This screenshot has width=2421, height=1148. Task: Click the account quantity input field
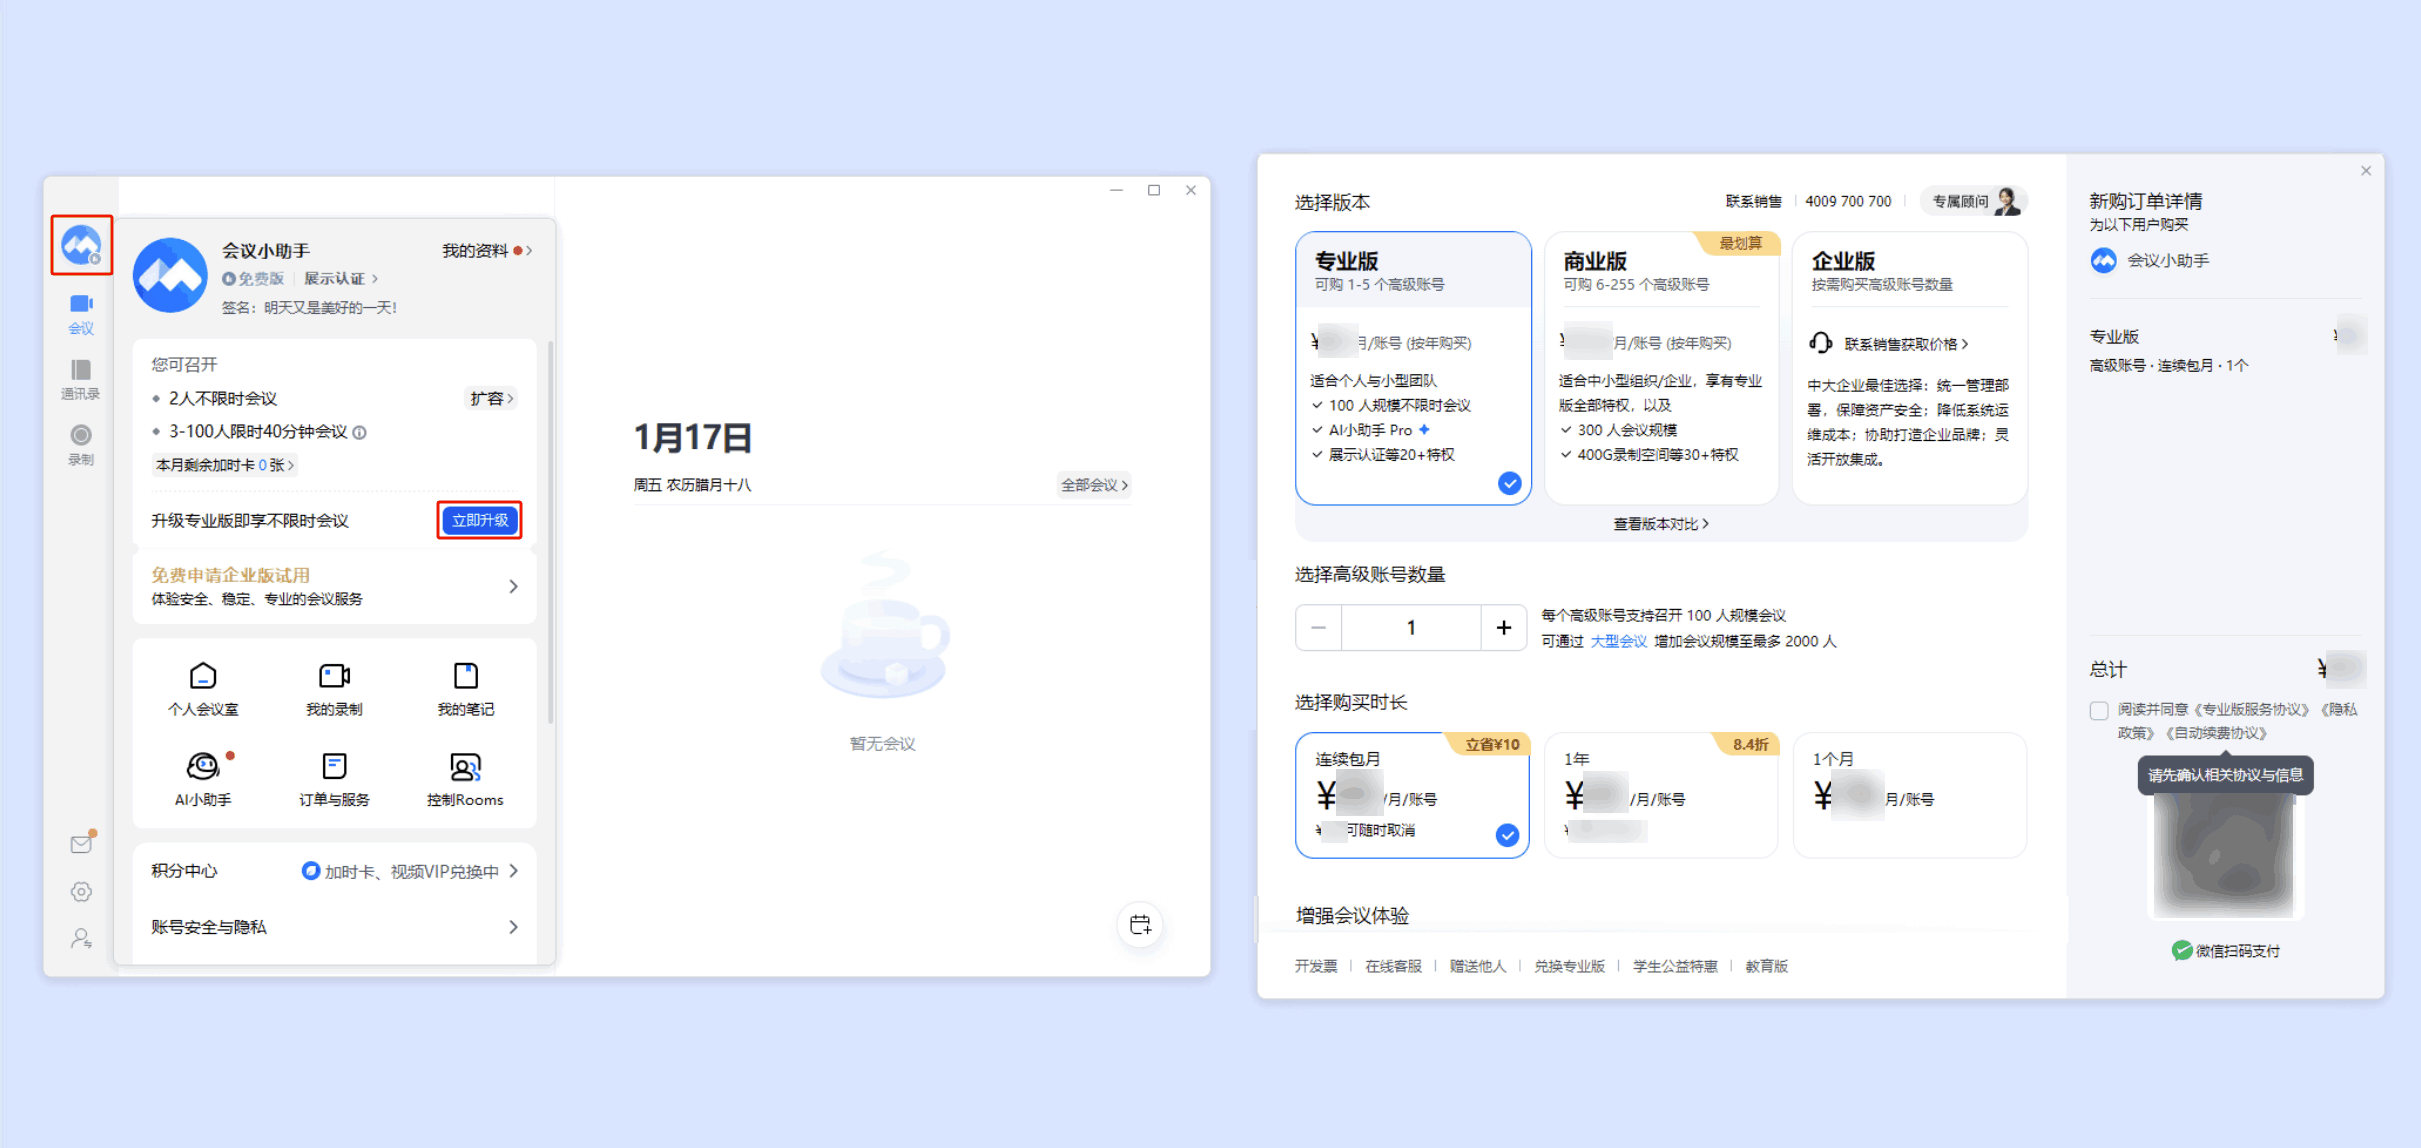pyautogui.click(x=1411, y=627)
